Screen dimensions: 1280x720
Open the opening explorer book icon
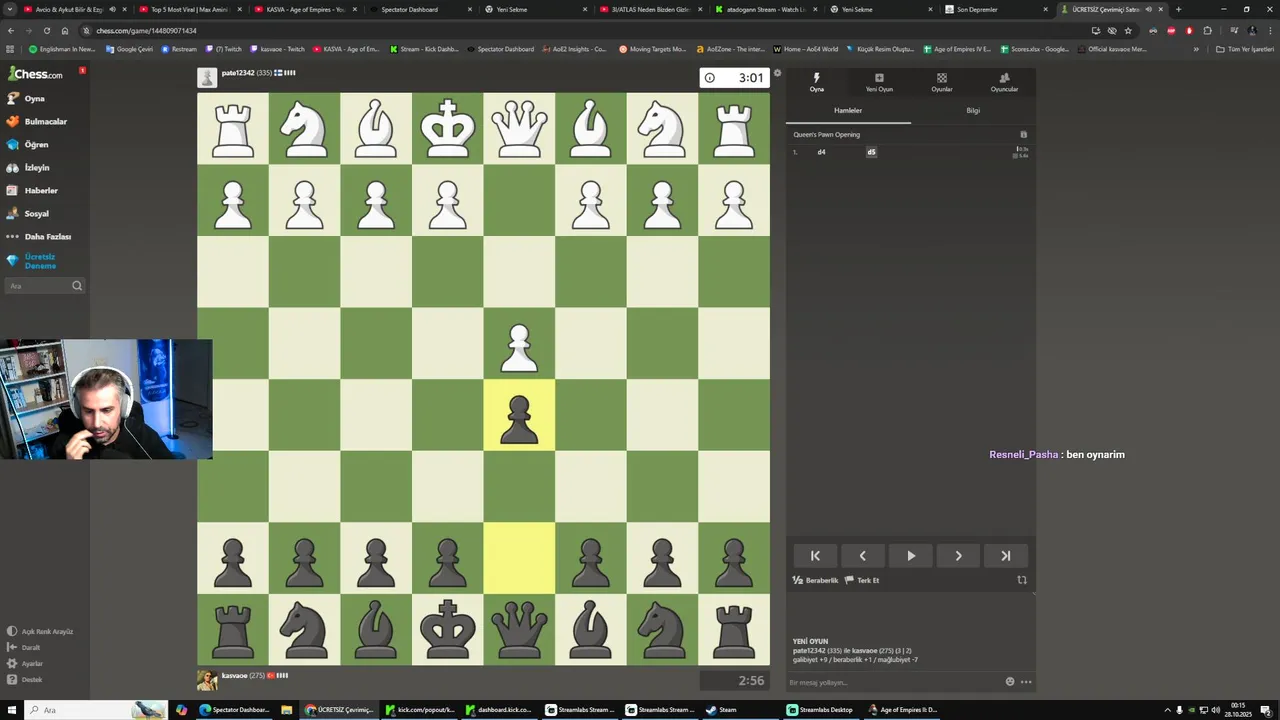click(x=1023, y=134)
